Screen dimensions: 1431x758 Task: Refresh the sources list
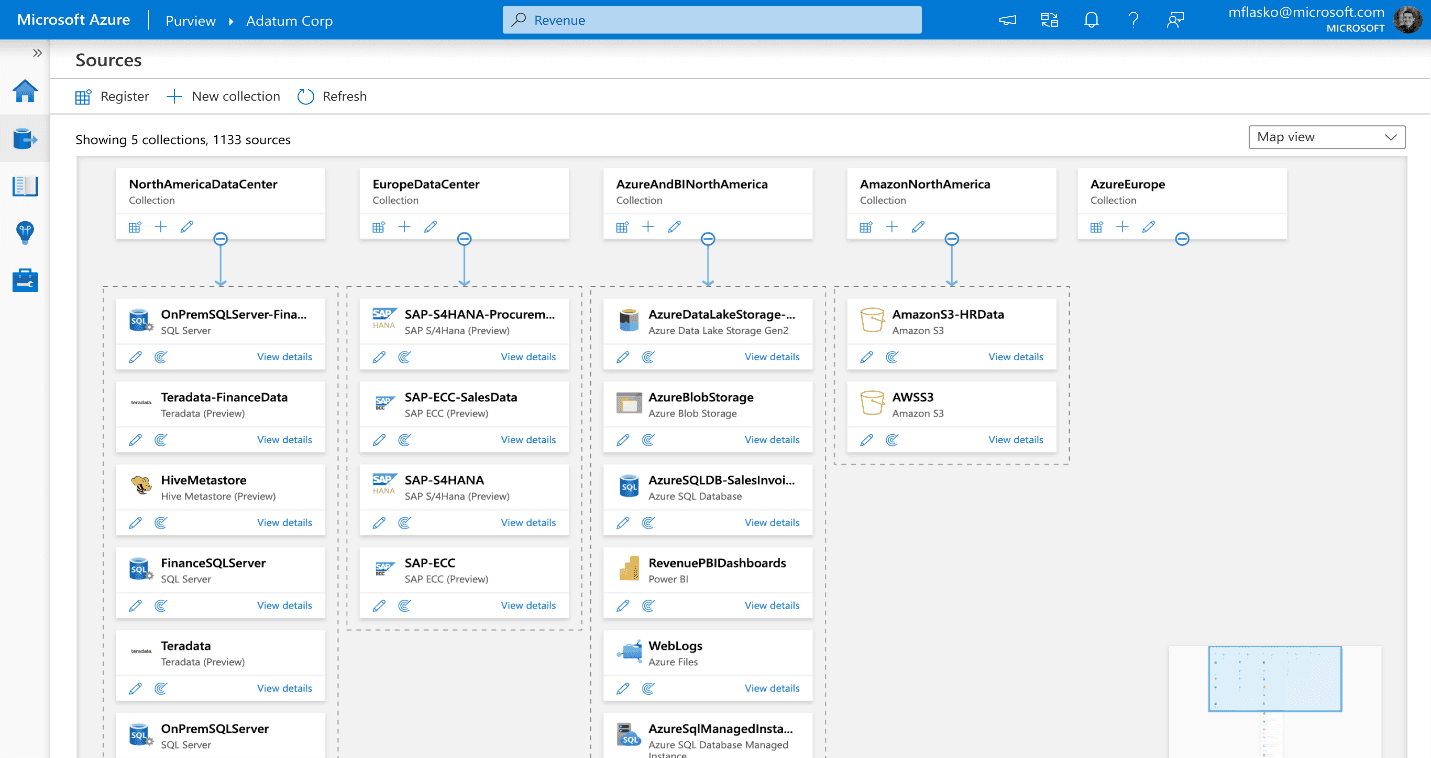pos(332,96)
